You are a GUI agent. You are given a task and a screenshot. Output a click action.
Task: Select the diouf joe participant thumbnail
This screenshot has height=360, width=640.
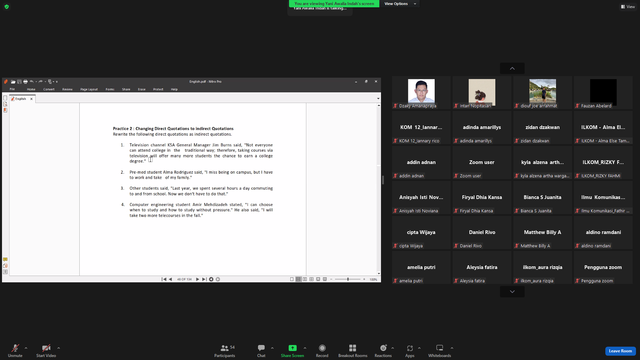[x=542, y=92]
